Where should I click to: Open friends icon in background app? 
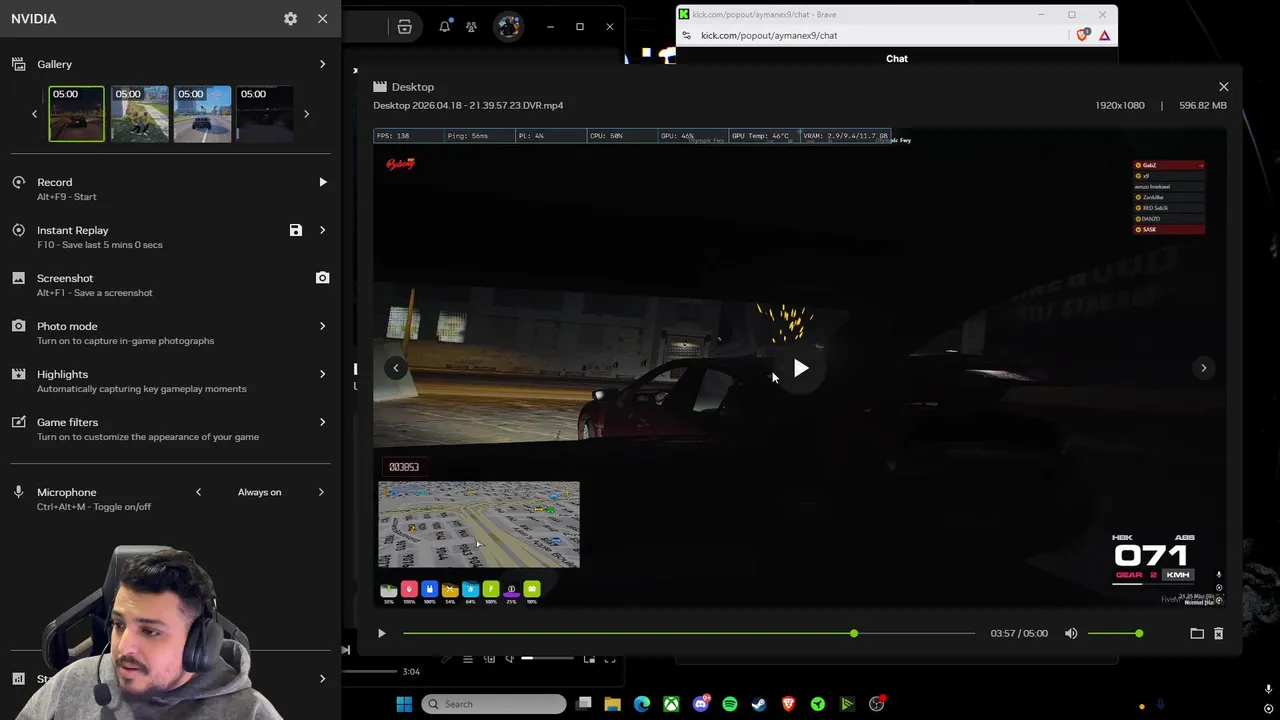click(x=471, y=27)
